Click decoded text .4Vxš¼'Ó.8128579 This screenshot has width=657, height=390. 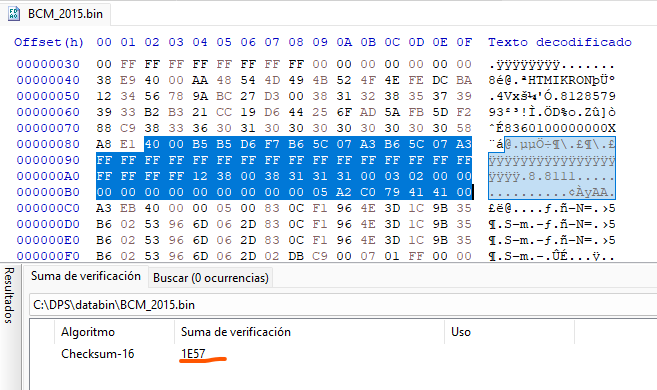point(551,96)
